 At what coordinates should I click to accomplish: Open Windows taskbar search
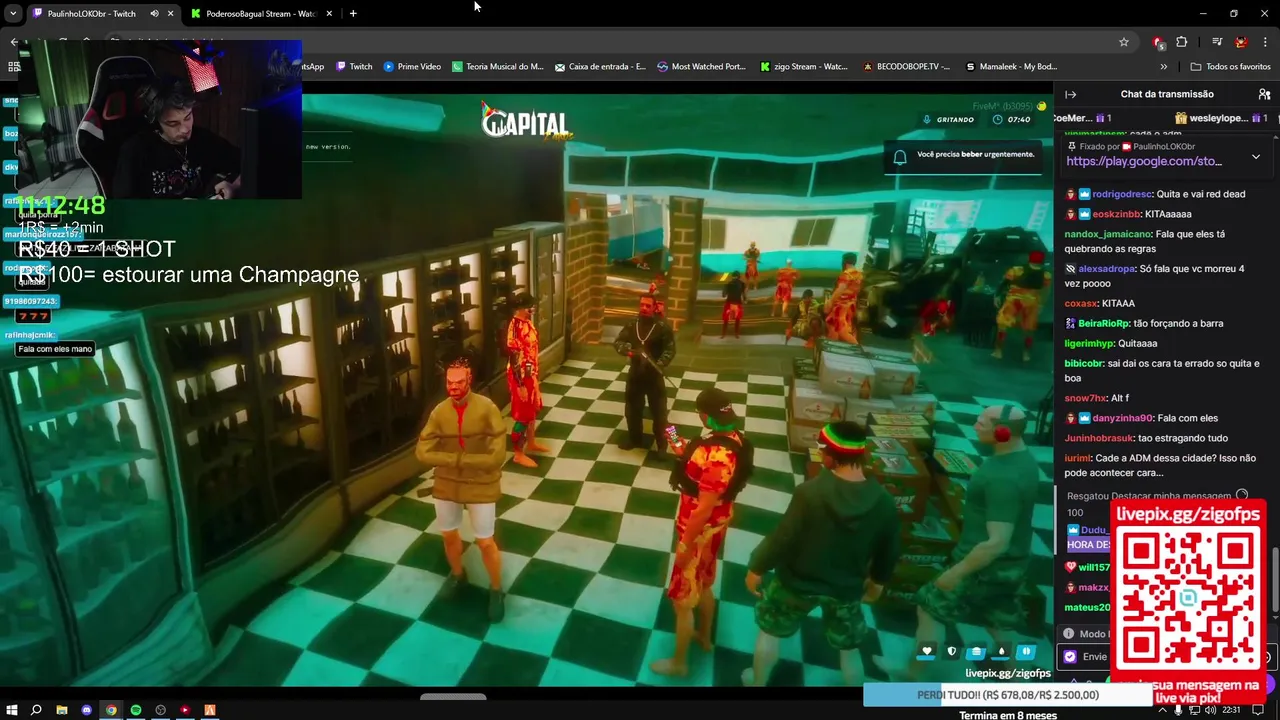pos(36,710)
